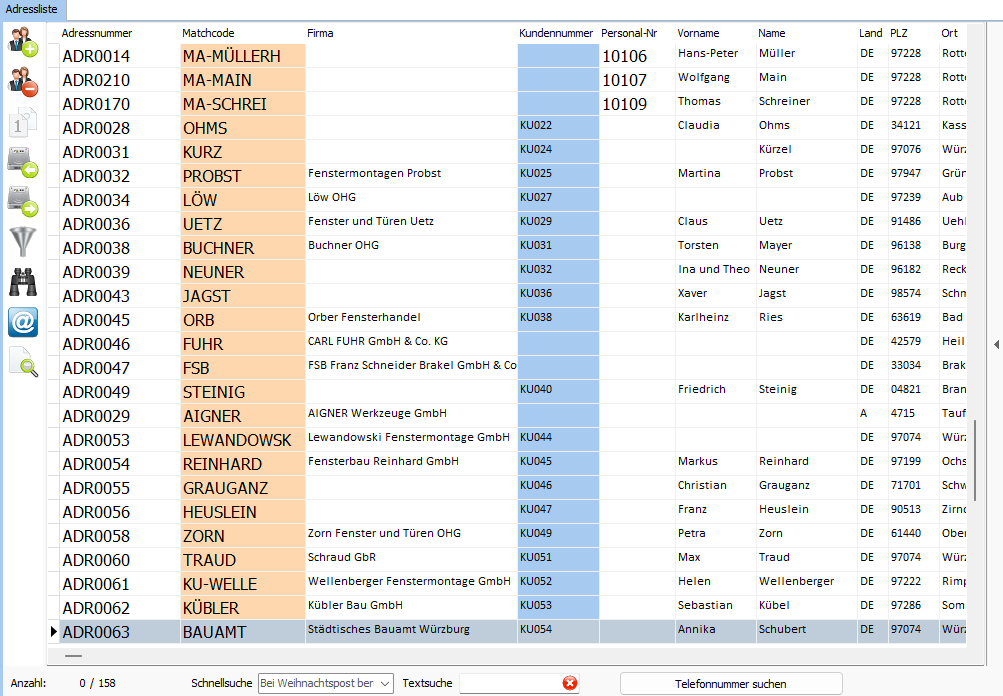
Task: Open the email function via the @ icon
Action: (x=22, y=322)
